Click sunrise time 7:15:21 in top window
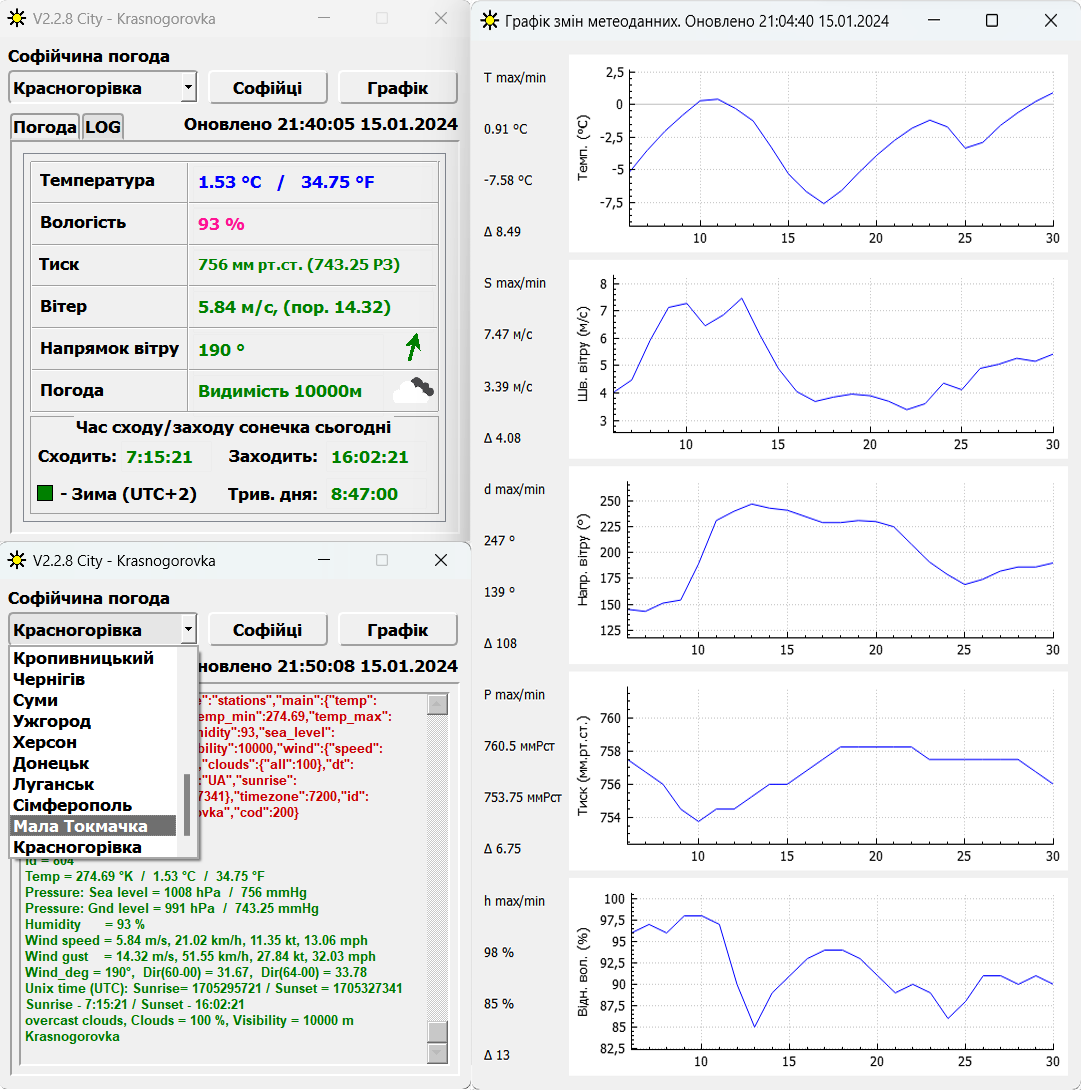 click(x=159, y=457)
